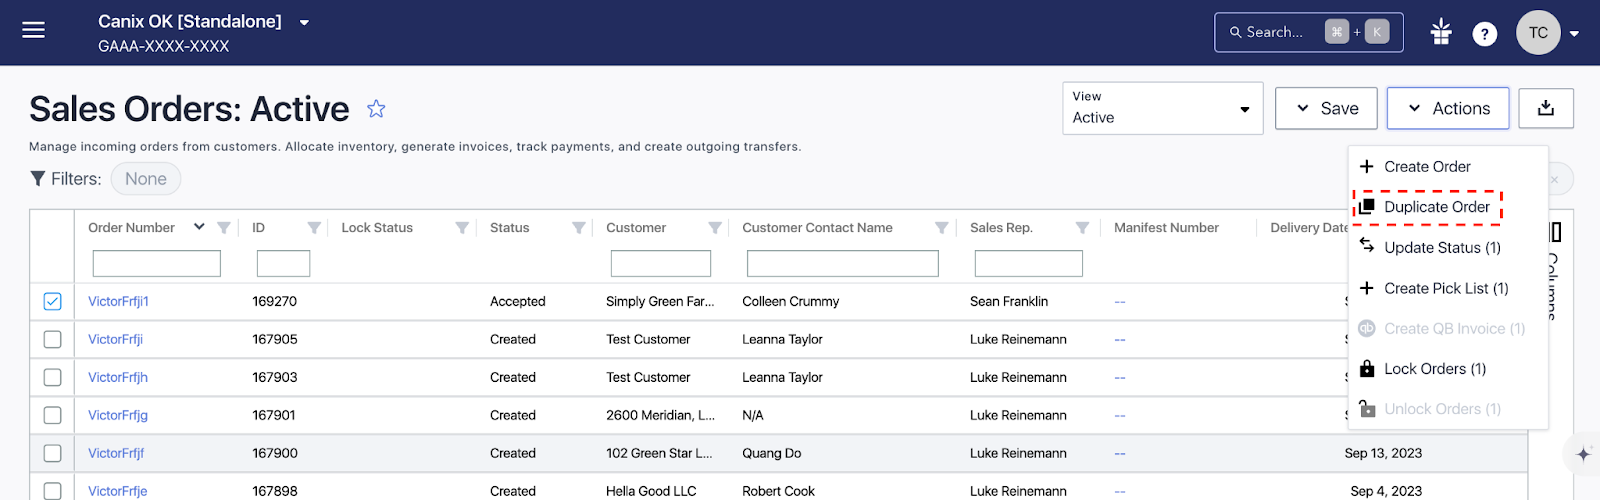Select Create Pick List menu item
Viewport: 1600px width, 500px height.
(x=1445, y=288)
